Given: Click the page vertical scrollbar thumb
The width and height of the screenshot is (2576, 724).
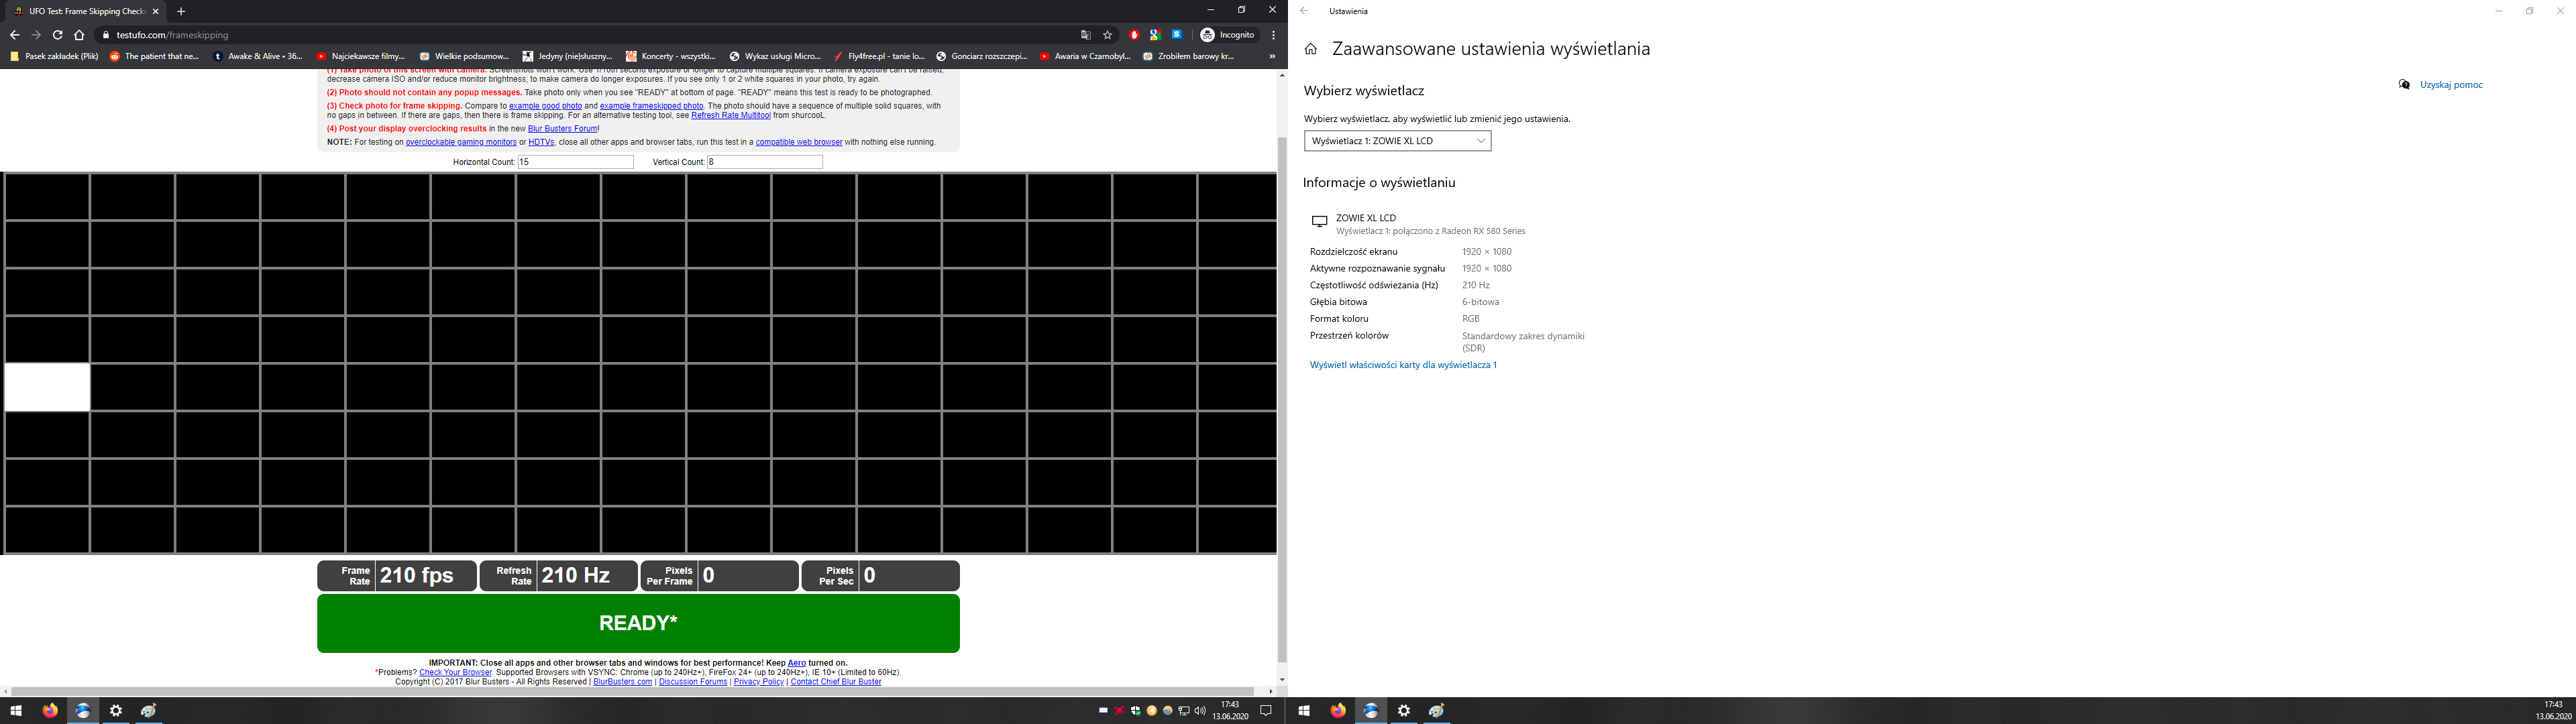Looking at the screenshot, I should [x=1282, y=400].
